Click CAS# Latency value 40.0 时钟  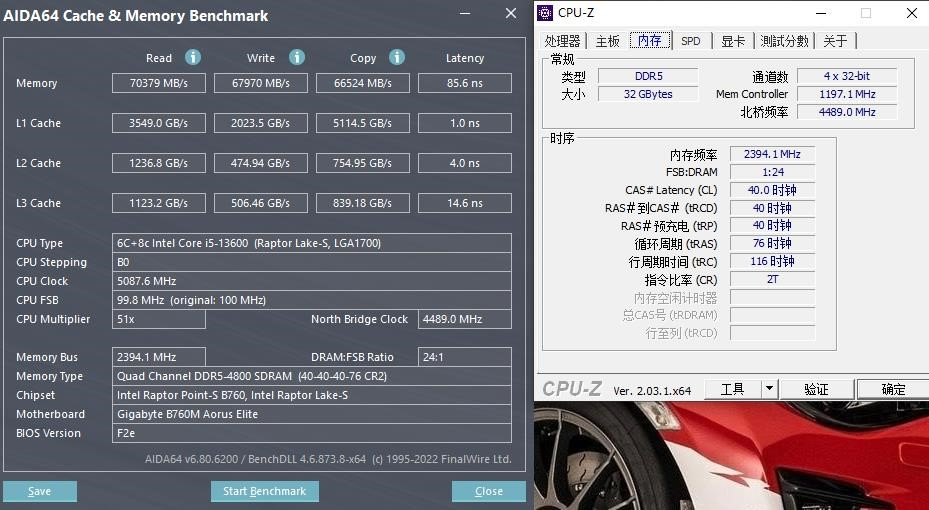point(773,190)
